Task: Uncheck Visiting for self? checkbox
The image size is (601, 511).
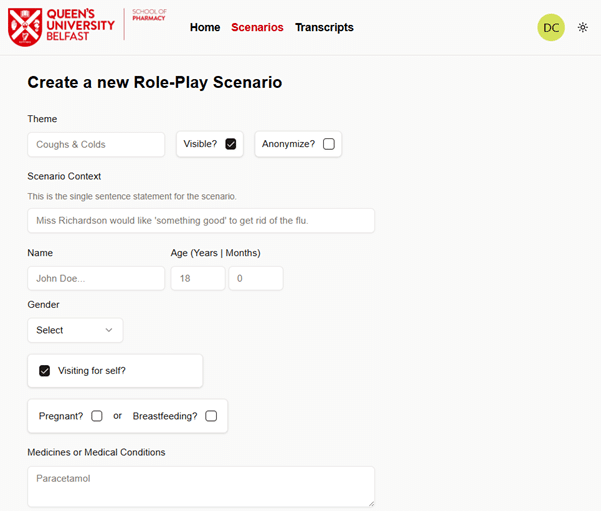Action: pos(45,371)
